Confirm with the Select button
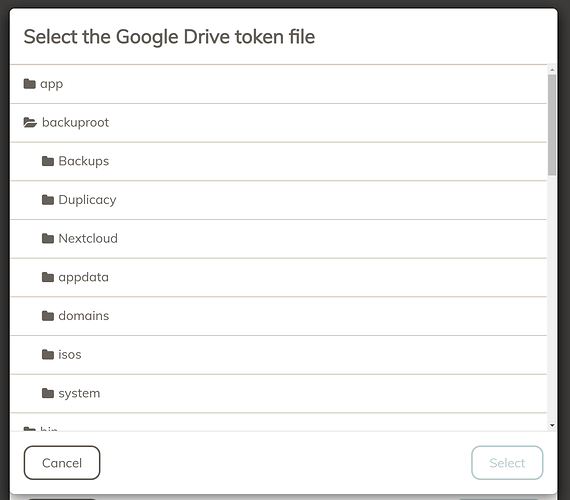Screen dimensions: 570x500 507,463
